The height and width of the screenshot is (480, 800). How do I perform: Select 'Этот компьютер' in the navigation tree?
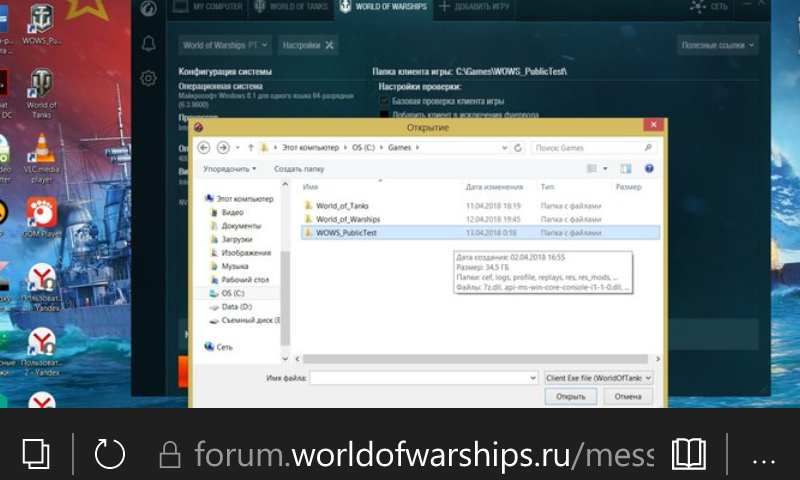[x=240, y=198]
